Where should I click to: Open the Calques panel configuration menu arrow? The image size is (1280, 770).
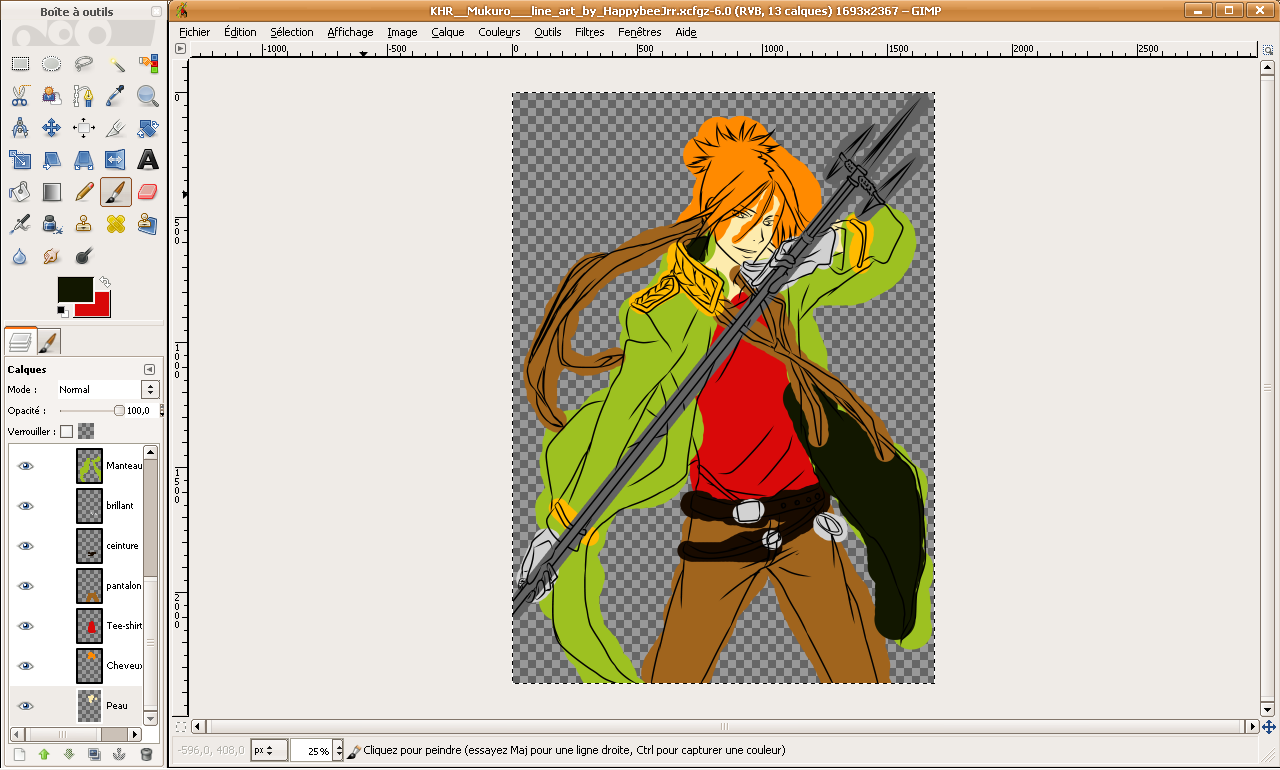(x=149, y=369)
